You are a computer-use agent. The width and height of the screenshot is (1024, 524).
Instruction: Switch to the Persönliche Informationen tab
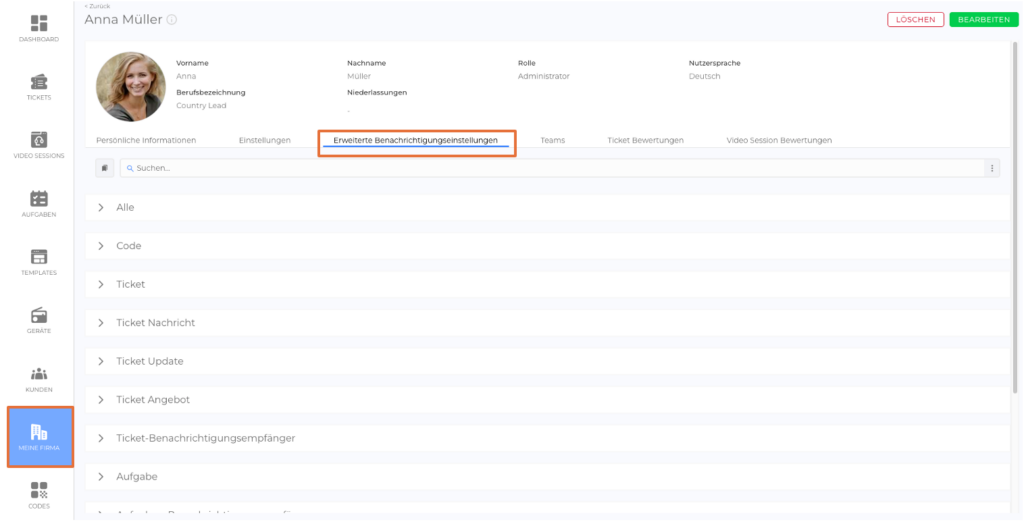pyautogui.click(x=146, y=140)
